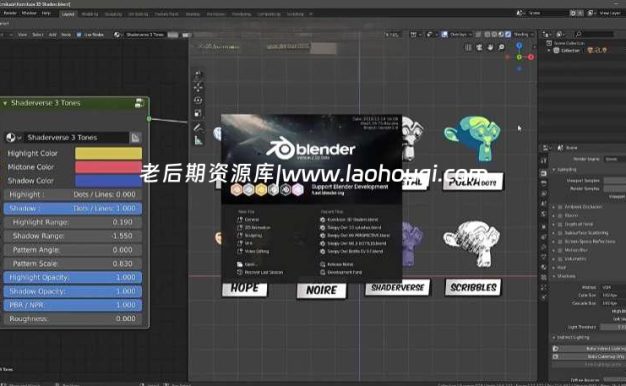Enable the Screen Space Reflections checkbox
Image resolution: width=626 pixels, height=386 pixels.
[560, 241]
